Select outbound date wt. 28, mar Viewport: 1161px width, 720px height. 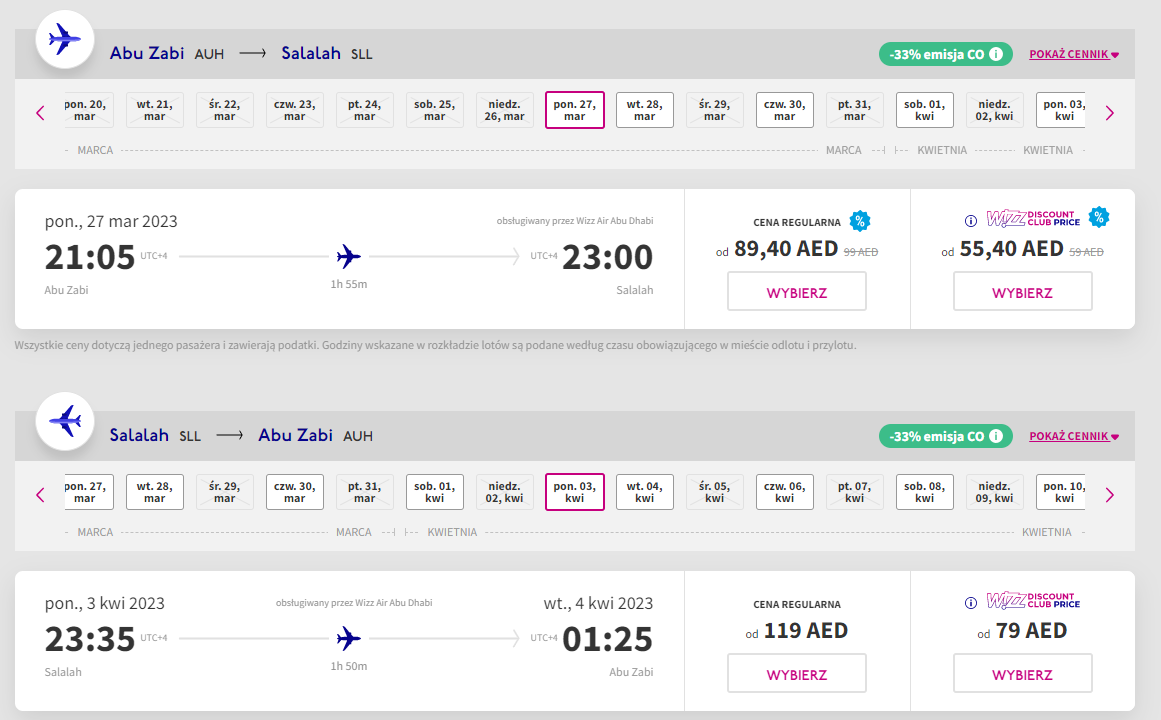(644, 110)
